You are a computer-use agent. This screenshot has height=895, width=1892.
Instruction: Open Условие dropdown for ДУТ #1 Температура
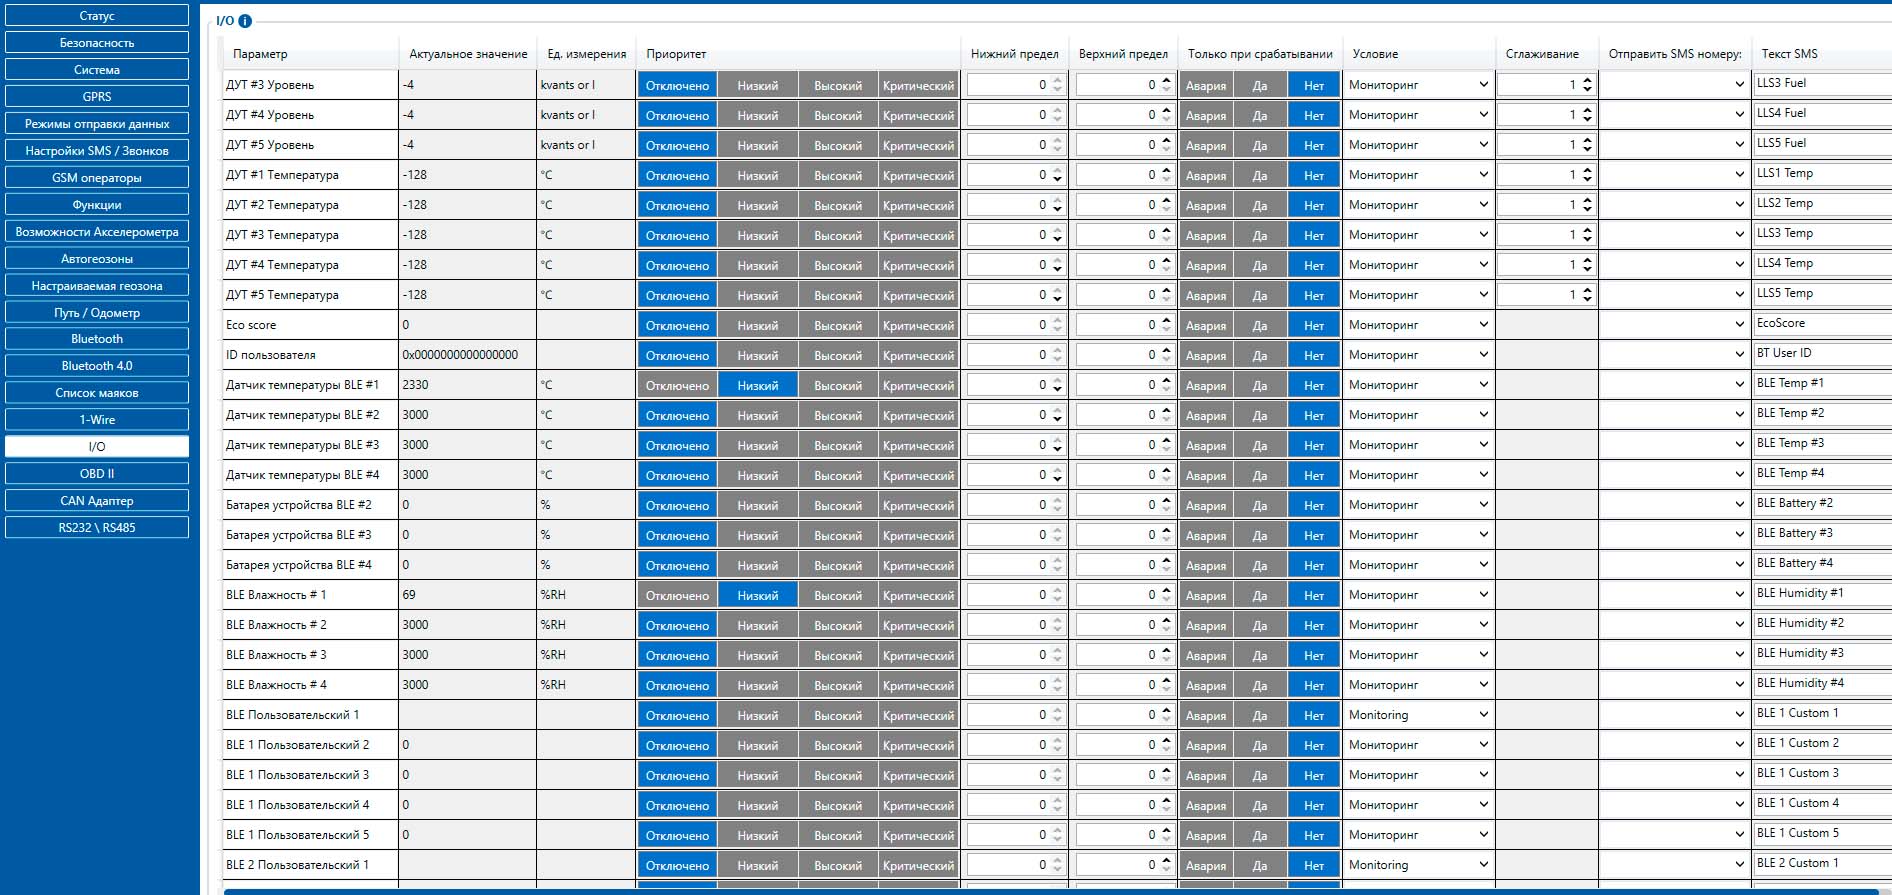[x=1417, y=175]
